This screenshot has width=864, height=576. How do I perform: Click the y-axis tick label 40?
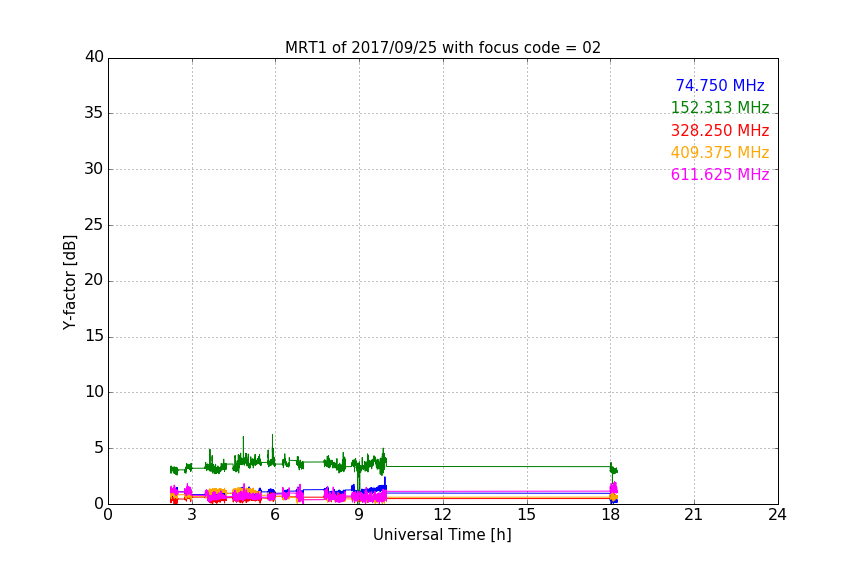pyautogui.click(x=94, y=57)
